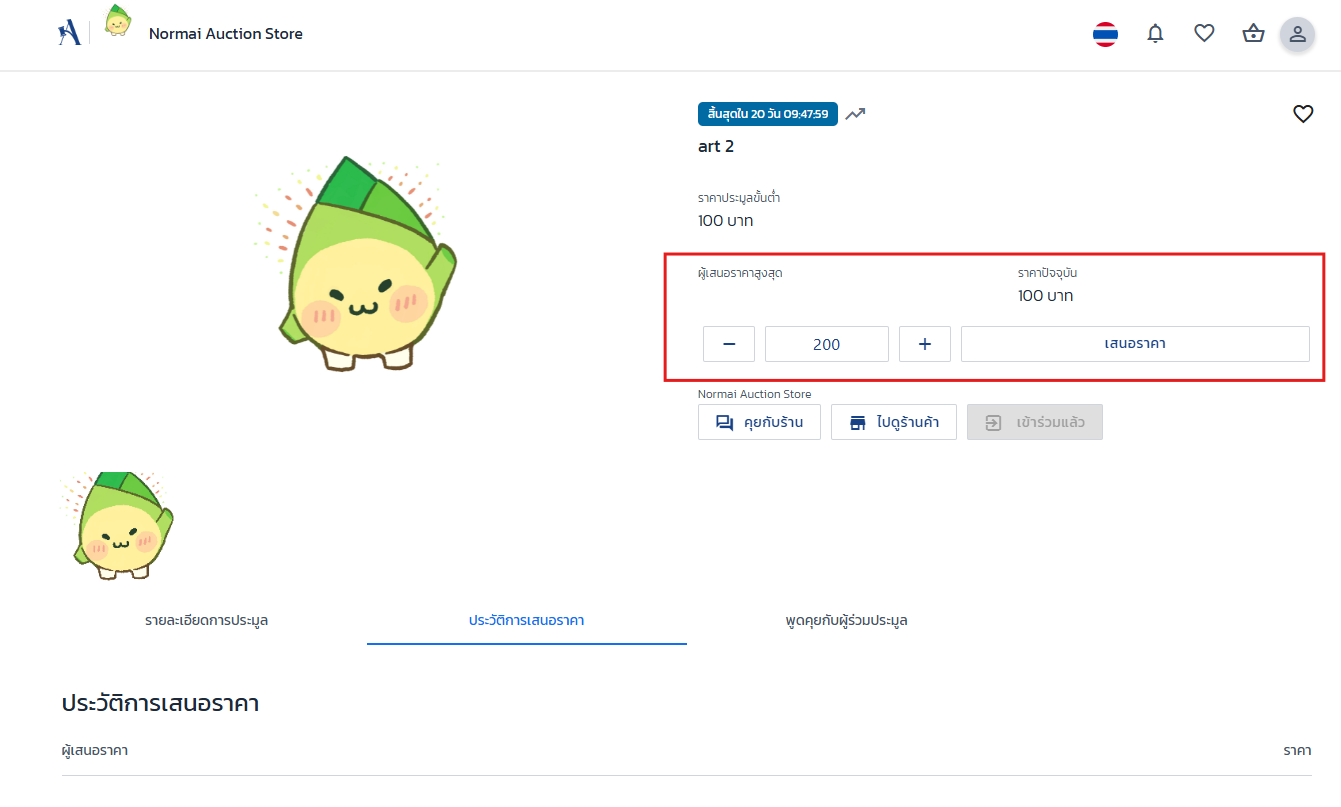
Task: Click คุยกับร้าน to message the store
Action: 759,421
